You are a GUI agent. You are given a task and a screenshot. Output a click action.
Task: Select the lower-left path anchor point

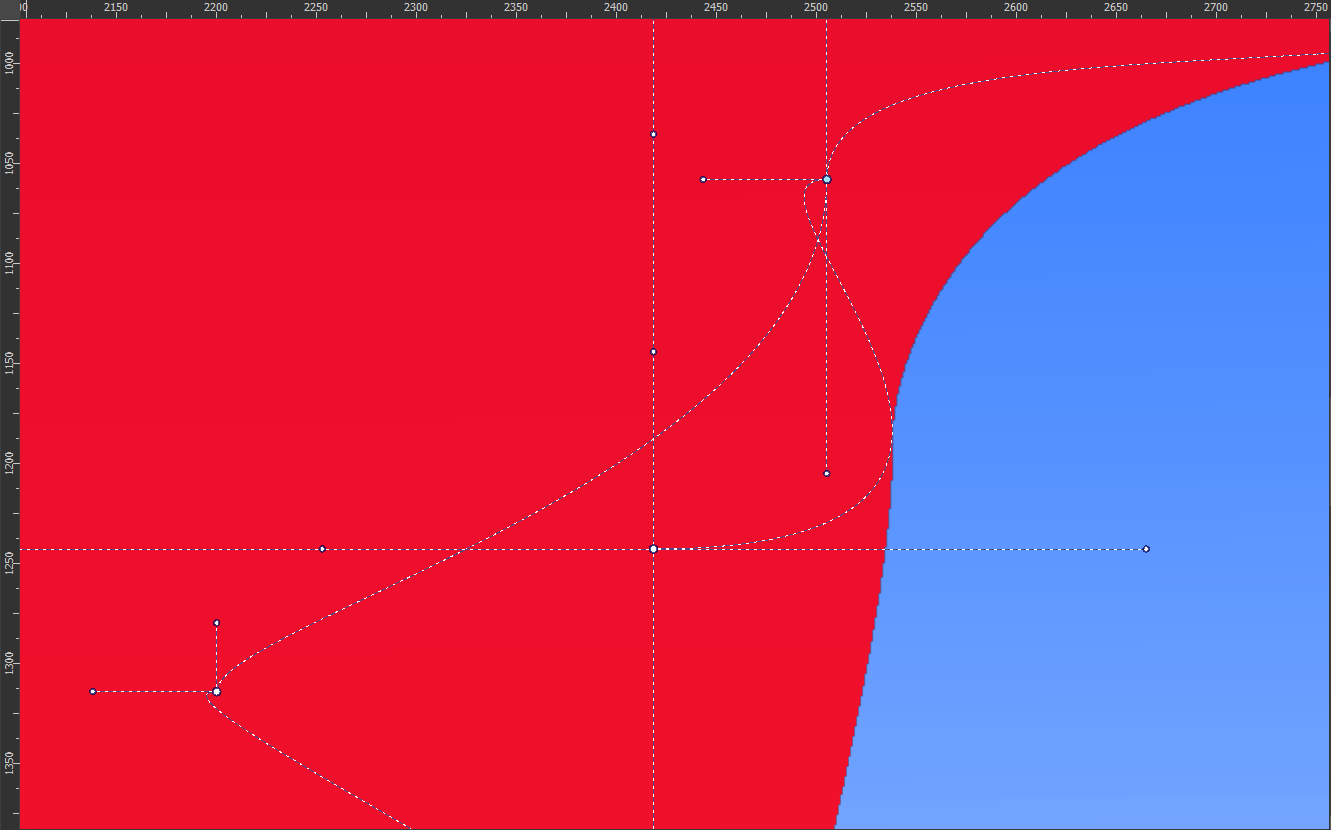tap(216, 691)
